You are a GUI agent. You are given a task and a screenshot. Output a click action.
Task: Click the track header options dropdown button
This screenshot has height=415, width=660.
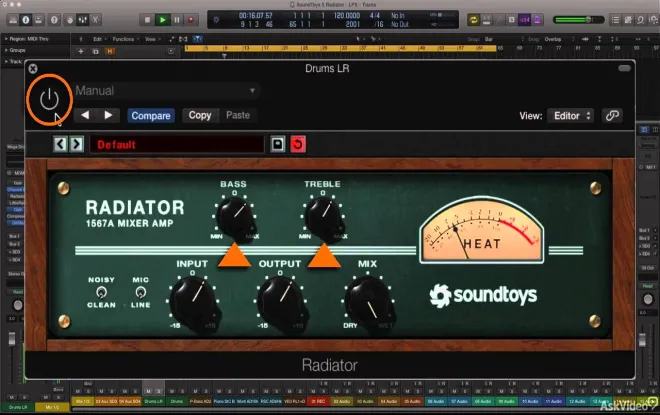pos(171,51)
